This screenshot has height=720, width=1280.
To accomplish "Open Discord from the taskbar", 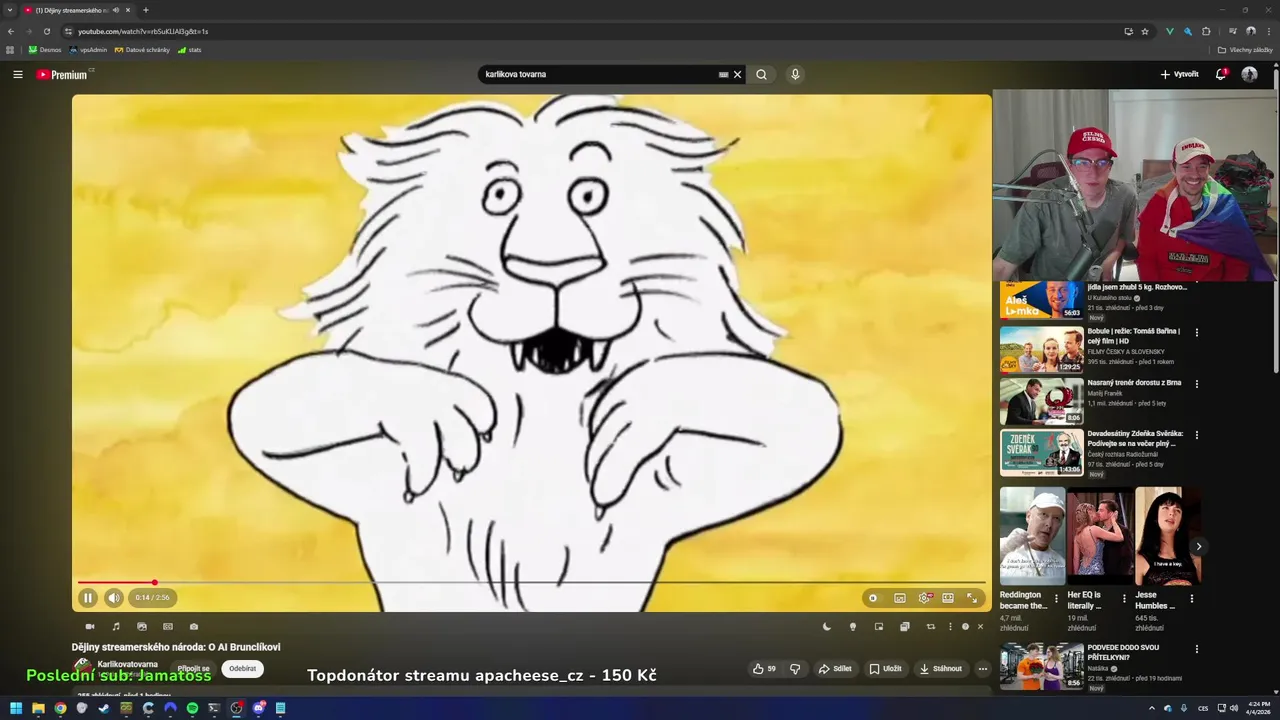I will tap(259, 708).
